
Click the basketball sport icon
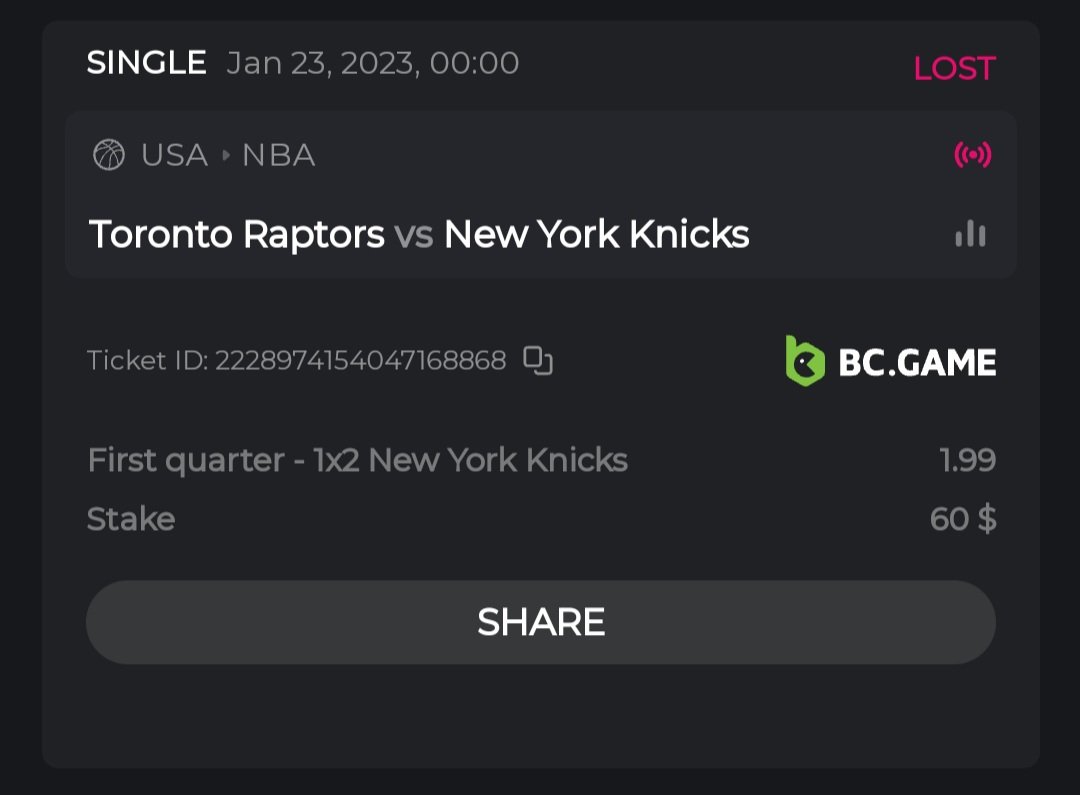click(x=109, y=155)
